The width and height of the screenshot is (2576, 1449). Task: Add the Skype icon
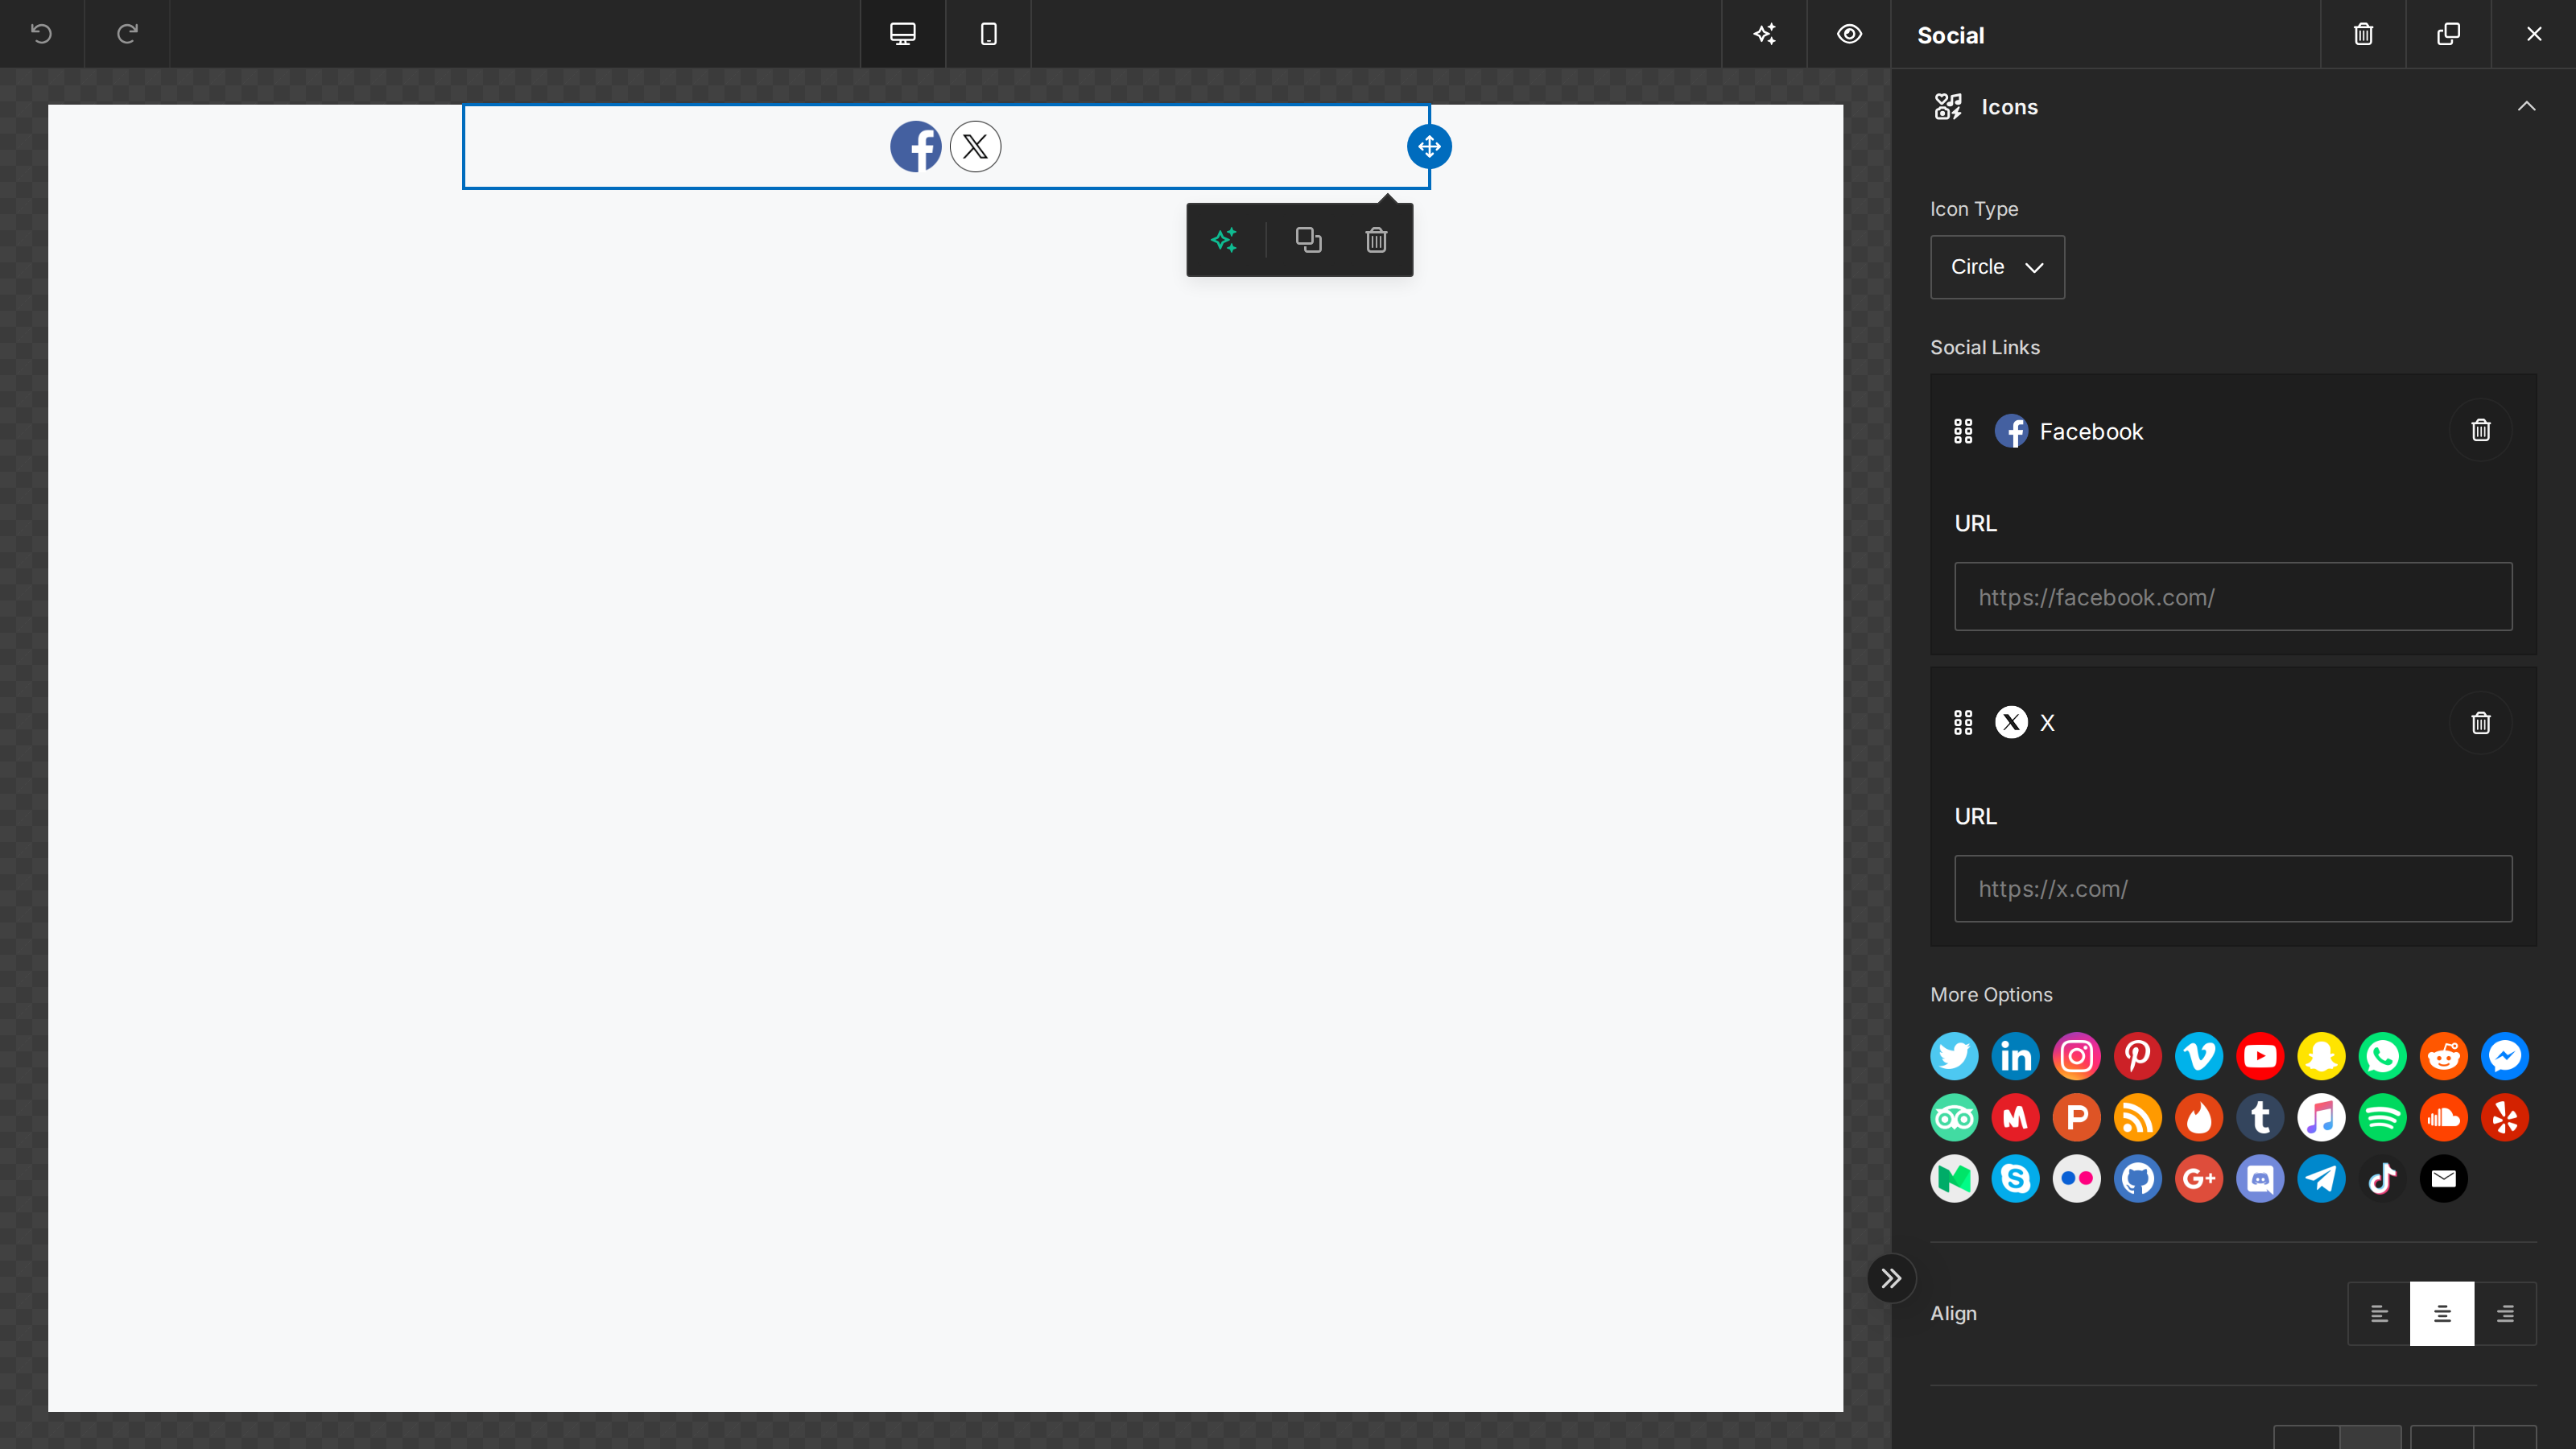(x=2015, y=1178)
